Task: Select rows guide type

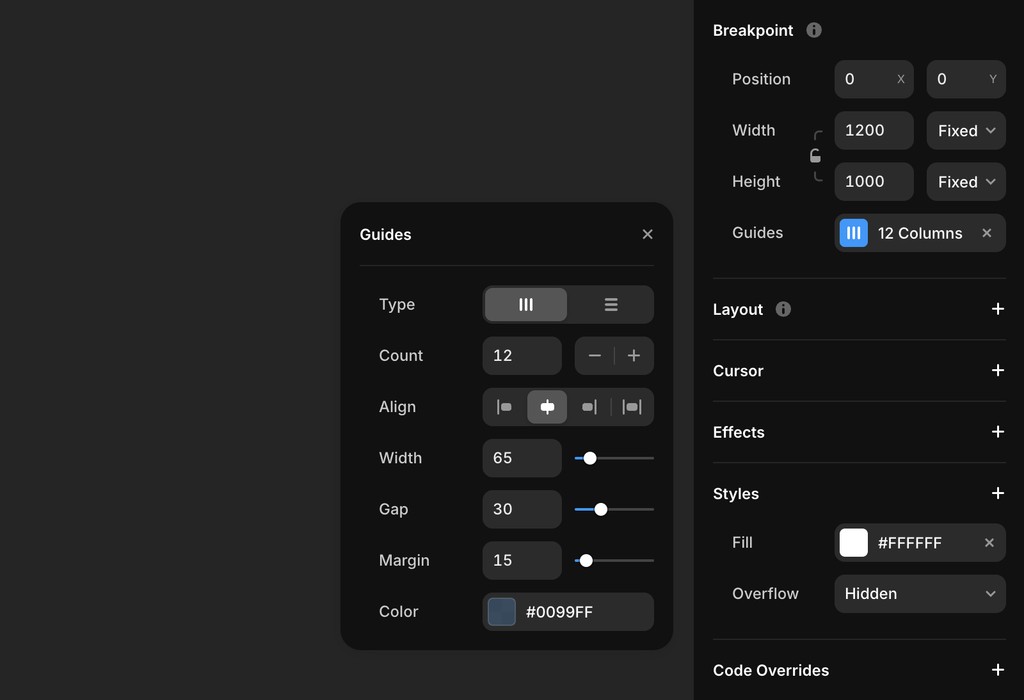Action: click(x=611, y=304)
